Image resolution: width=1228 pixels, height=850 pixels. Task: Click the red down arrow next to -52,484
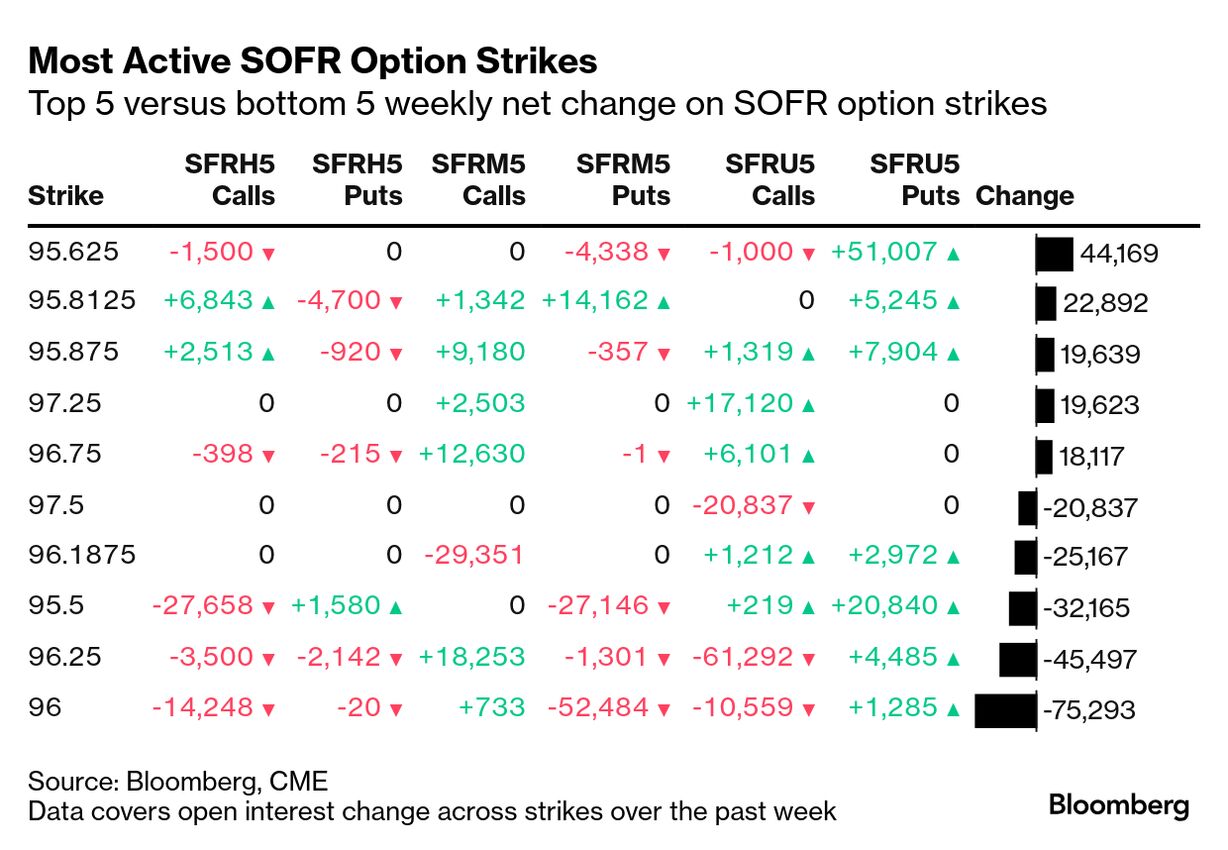[663, 710]
